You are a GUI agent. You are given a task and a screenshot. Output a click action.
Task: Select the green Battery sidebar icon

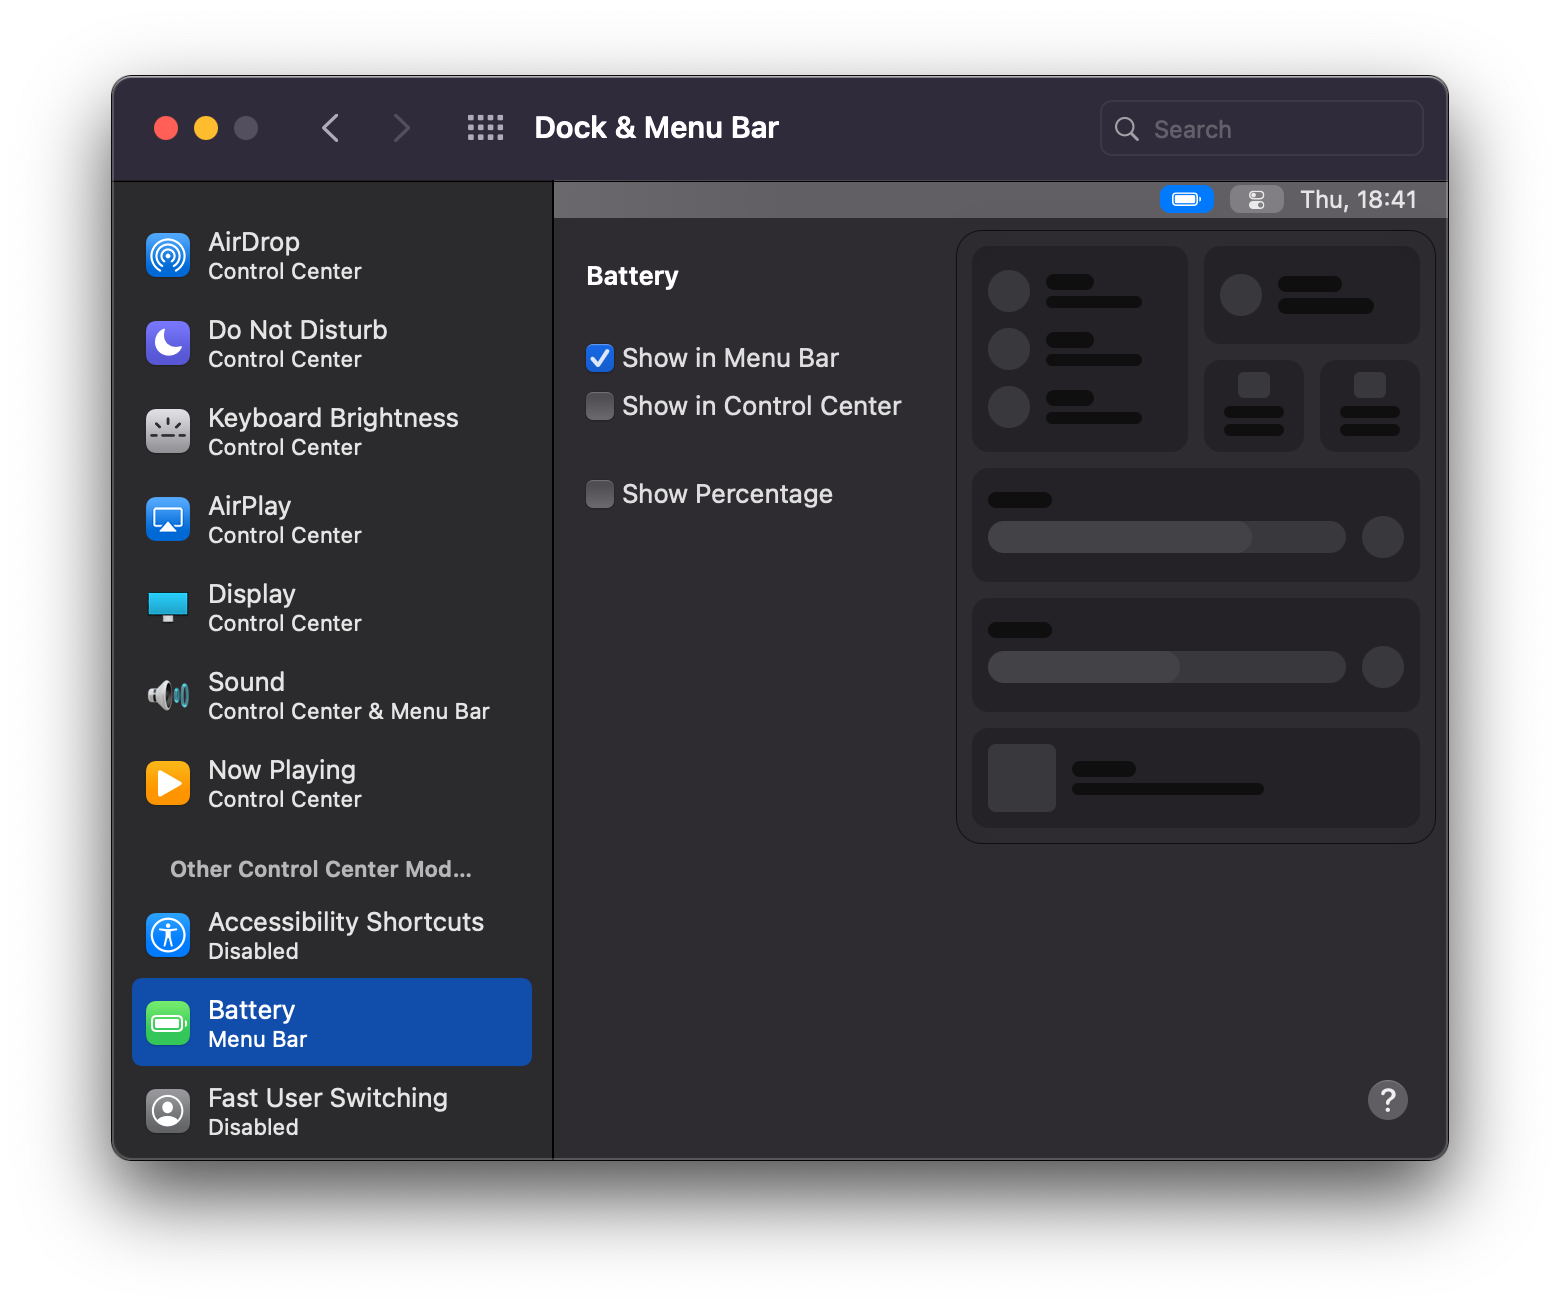click(x=167, y=1022)
